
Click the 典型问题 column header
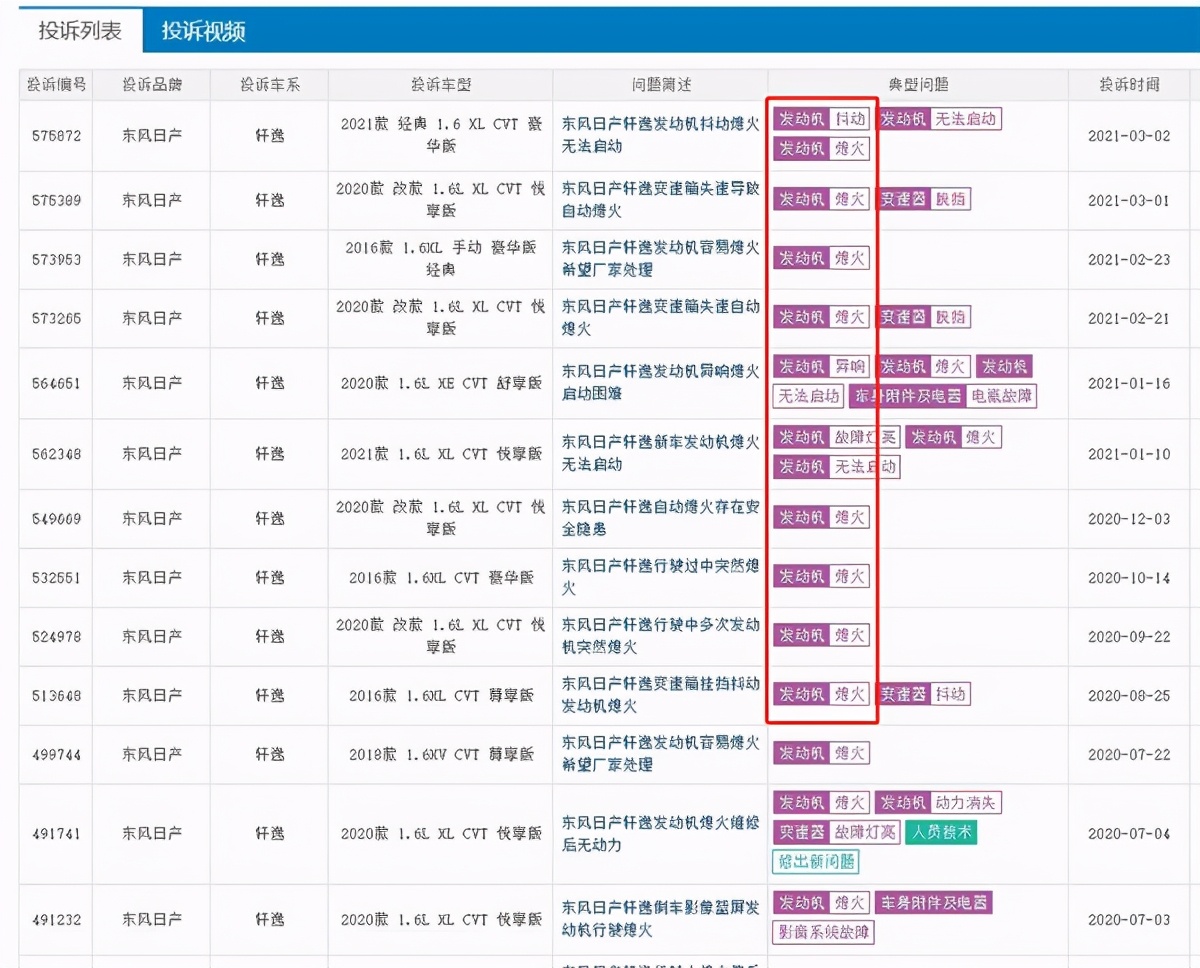point(918,85)
